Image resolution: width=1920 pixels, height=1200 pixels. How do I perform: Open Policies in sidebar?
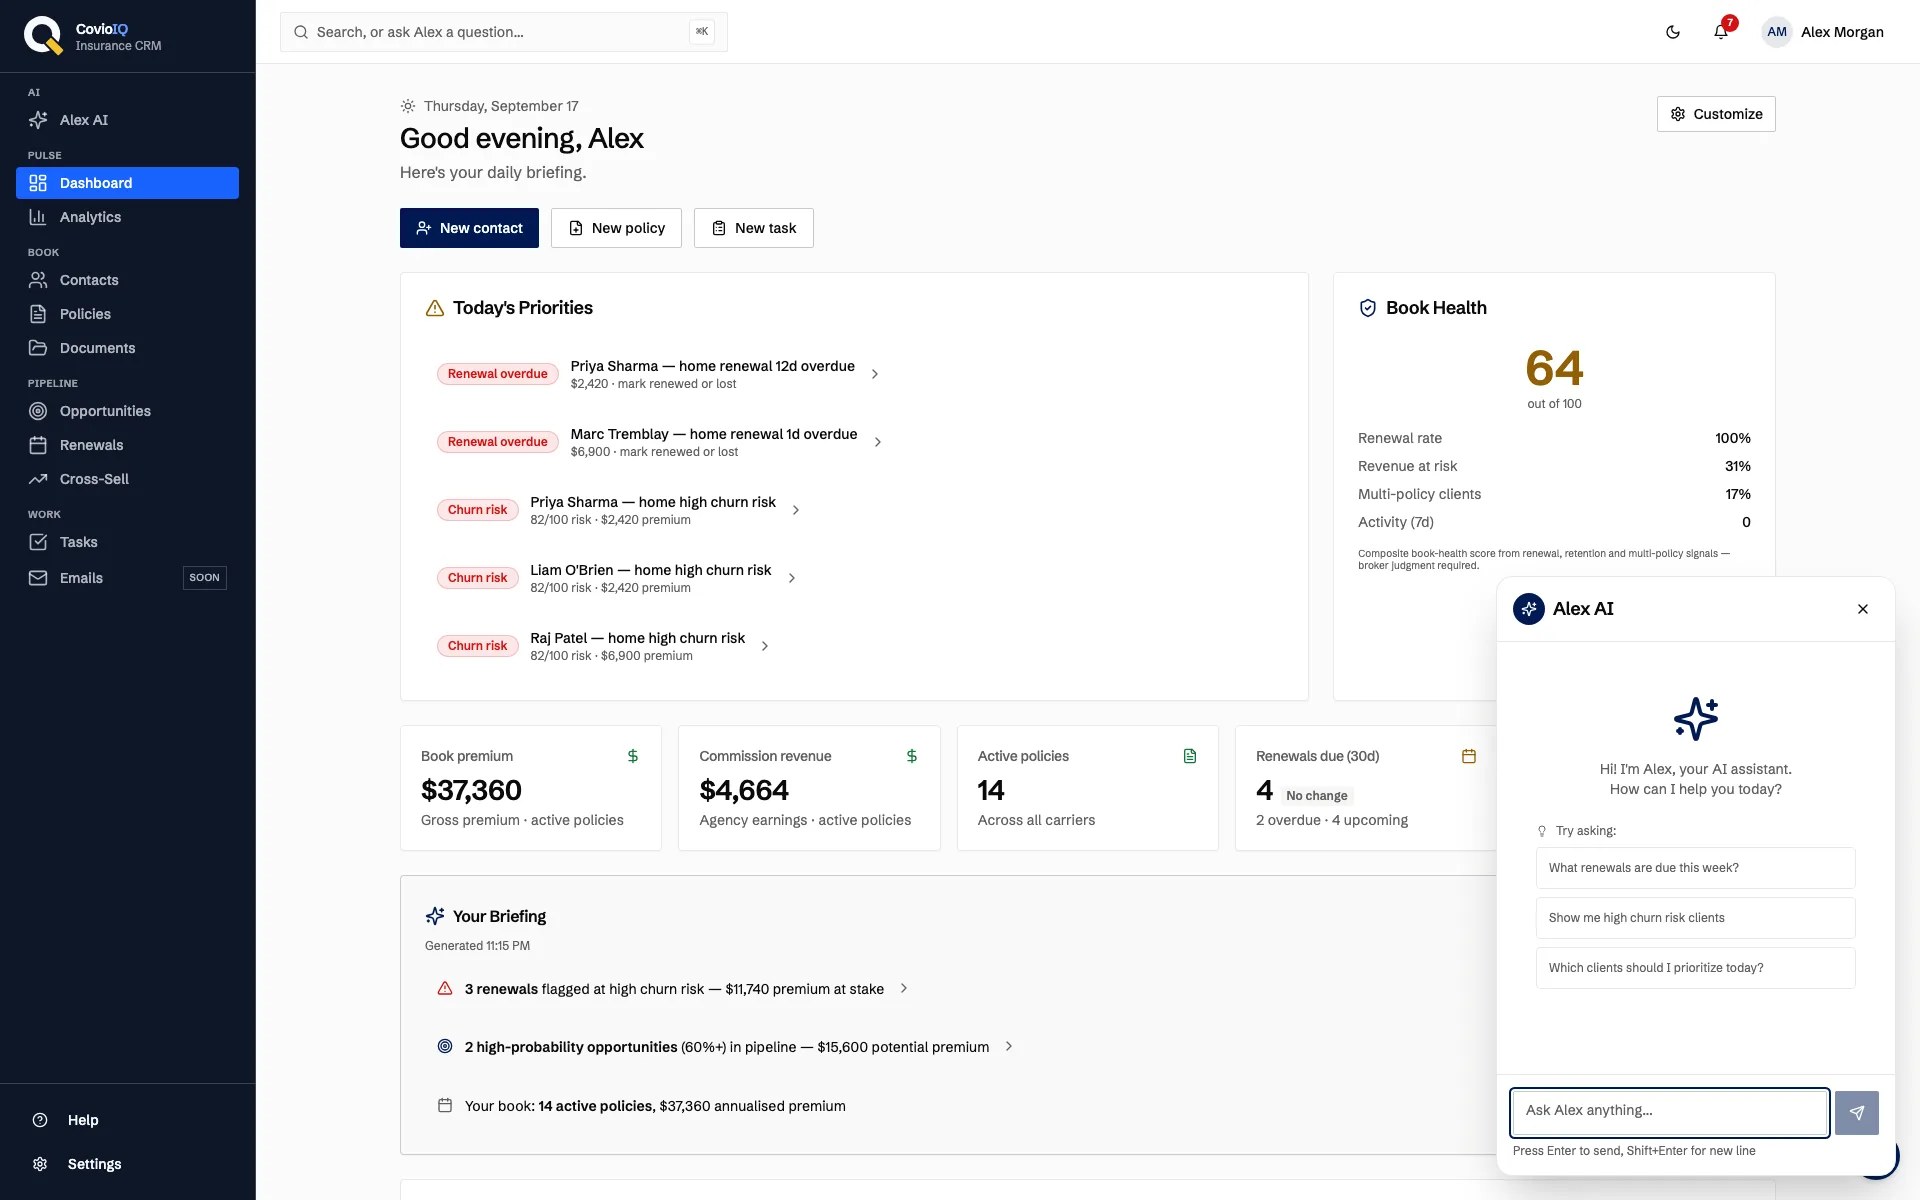pos(127,314)
